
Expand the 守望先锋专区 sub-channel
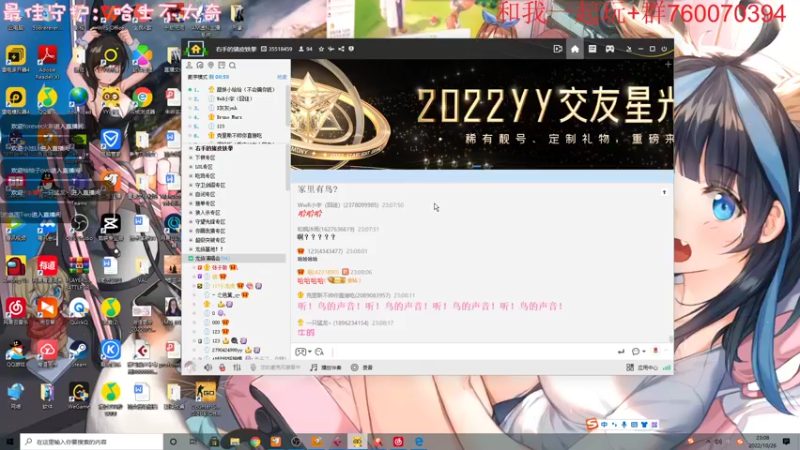(x=191, y=222)
